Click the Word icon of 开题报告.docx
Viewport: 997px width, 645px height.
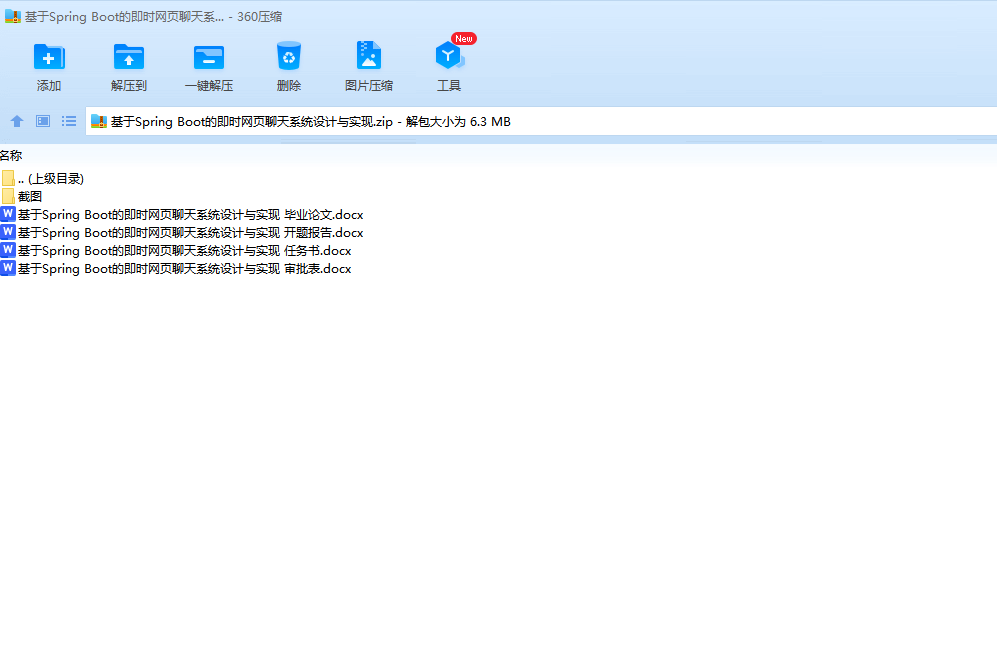tap(8, 232)
